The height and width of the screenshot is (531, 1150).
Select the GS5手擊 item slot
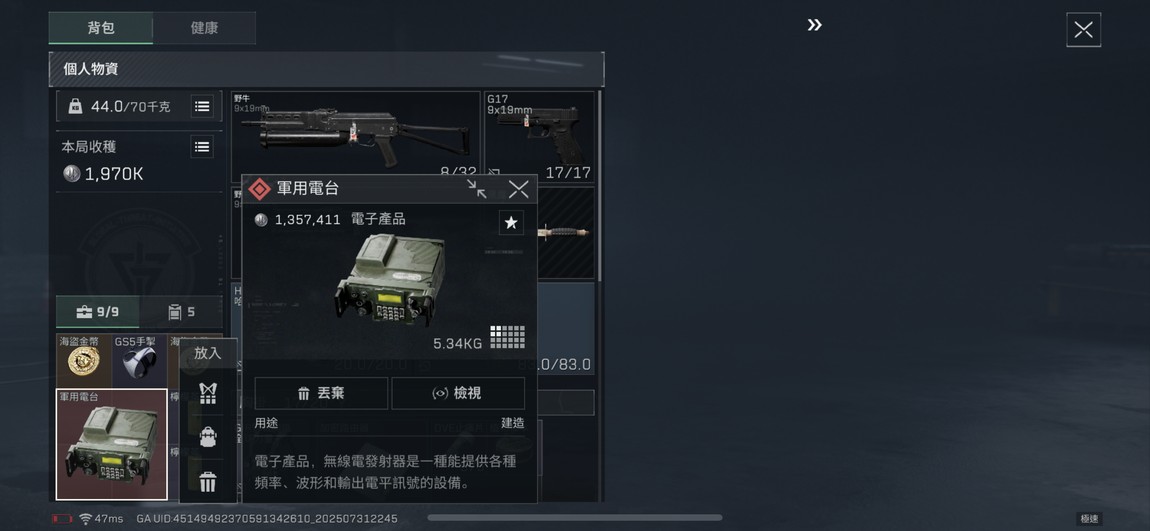(139, 360)
